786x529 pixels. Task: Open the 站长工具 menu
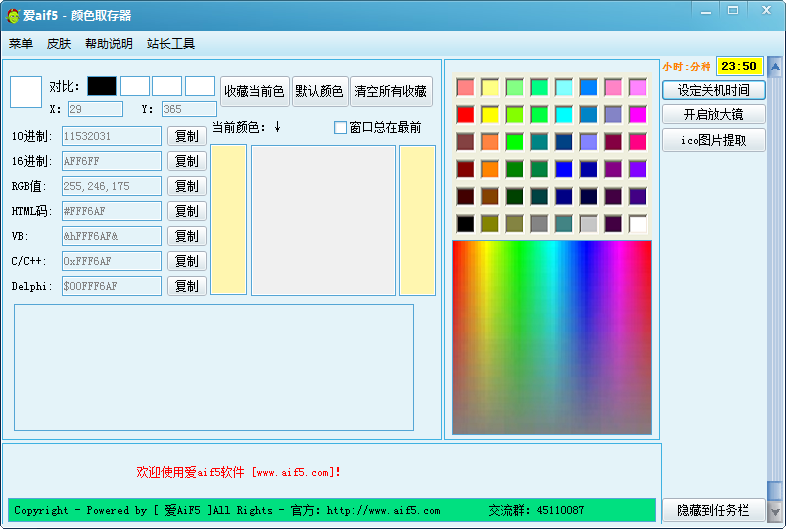pyautogui.click(x=171, y=44)
